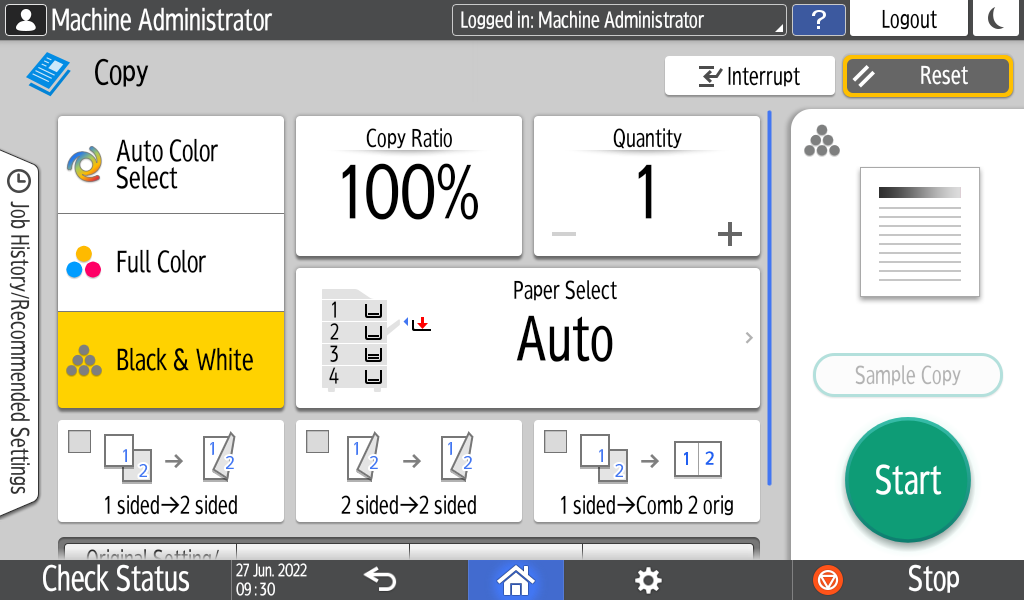
Task: Check the 1 sided→Comb 2 orig option
Action: pos(556,442)
